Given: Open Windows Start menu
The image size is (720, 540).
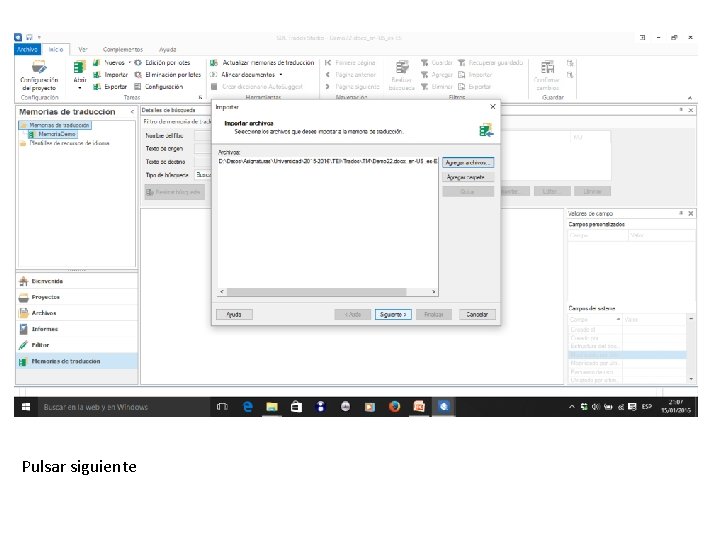Looking at the screenshot, I should [26, 407].
